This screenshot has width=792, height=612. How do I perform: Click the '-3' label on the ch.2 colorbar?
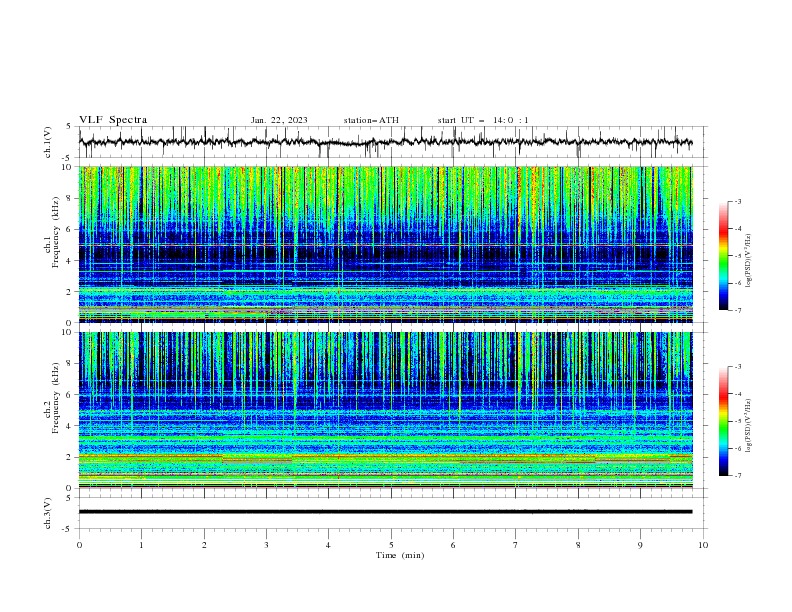737,367
